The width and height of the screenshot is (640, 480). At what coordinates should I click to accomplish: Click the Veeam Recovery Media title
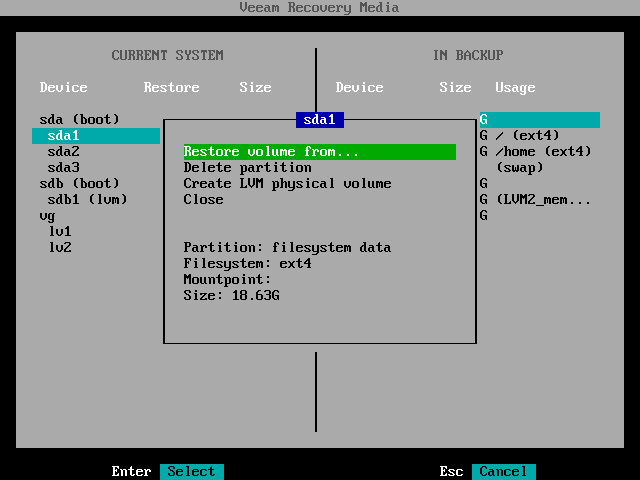(x=319, y=7)
